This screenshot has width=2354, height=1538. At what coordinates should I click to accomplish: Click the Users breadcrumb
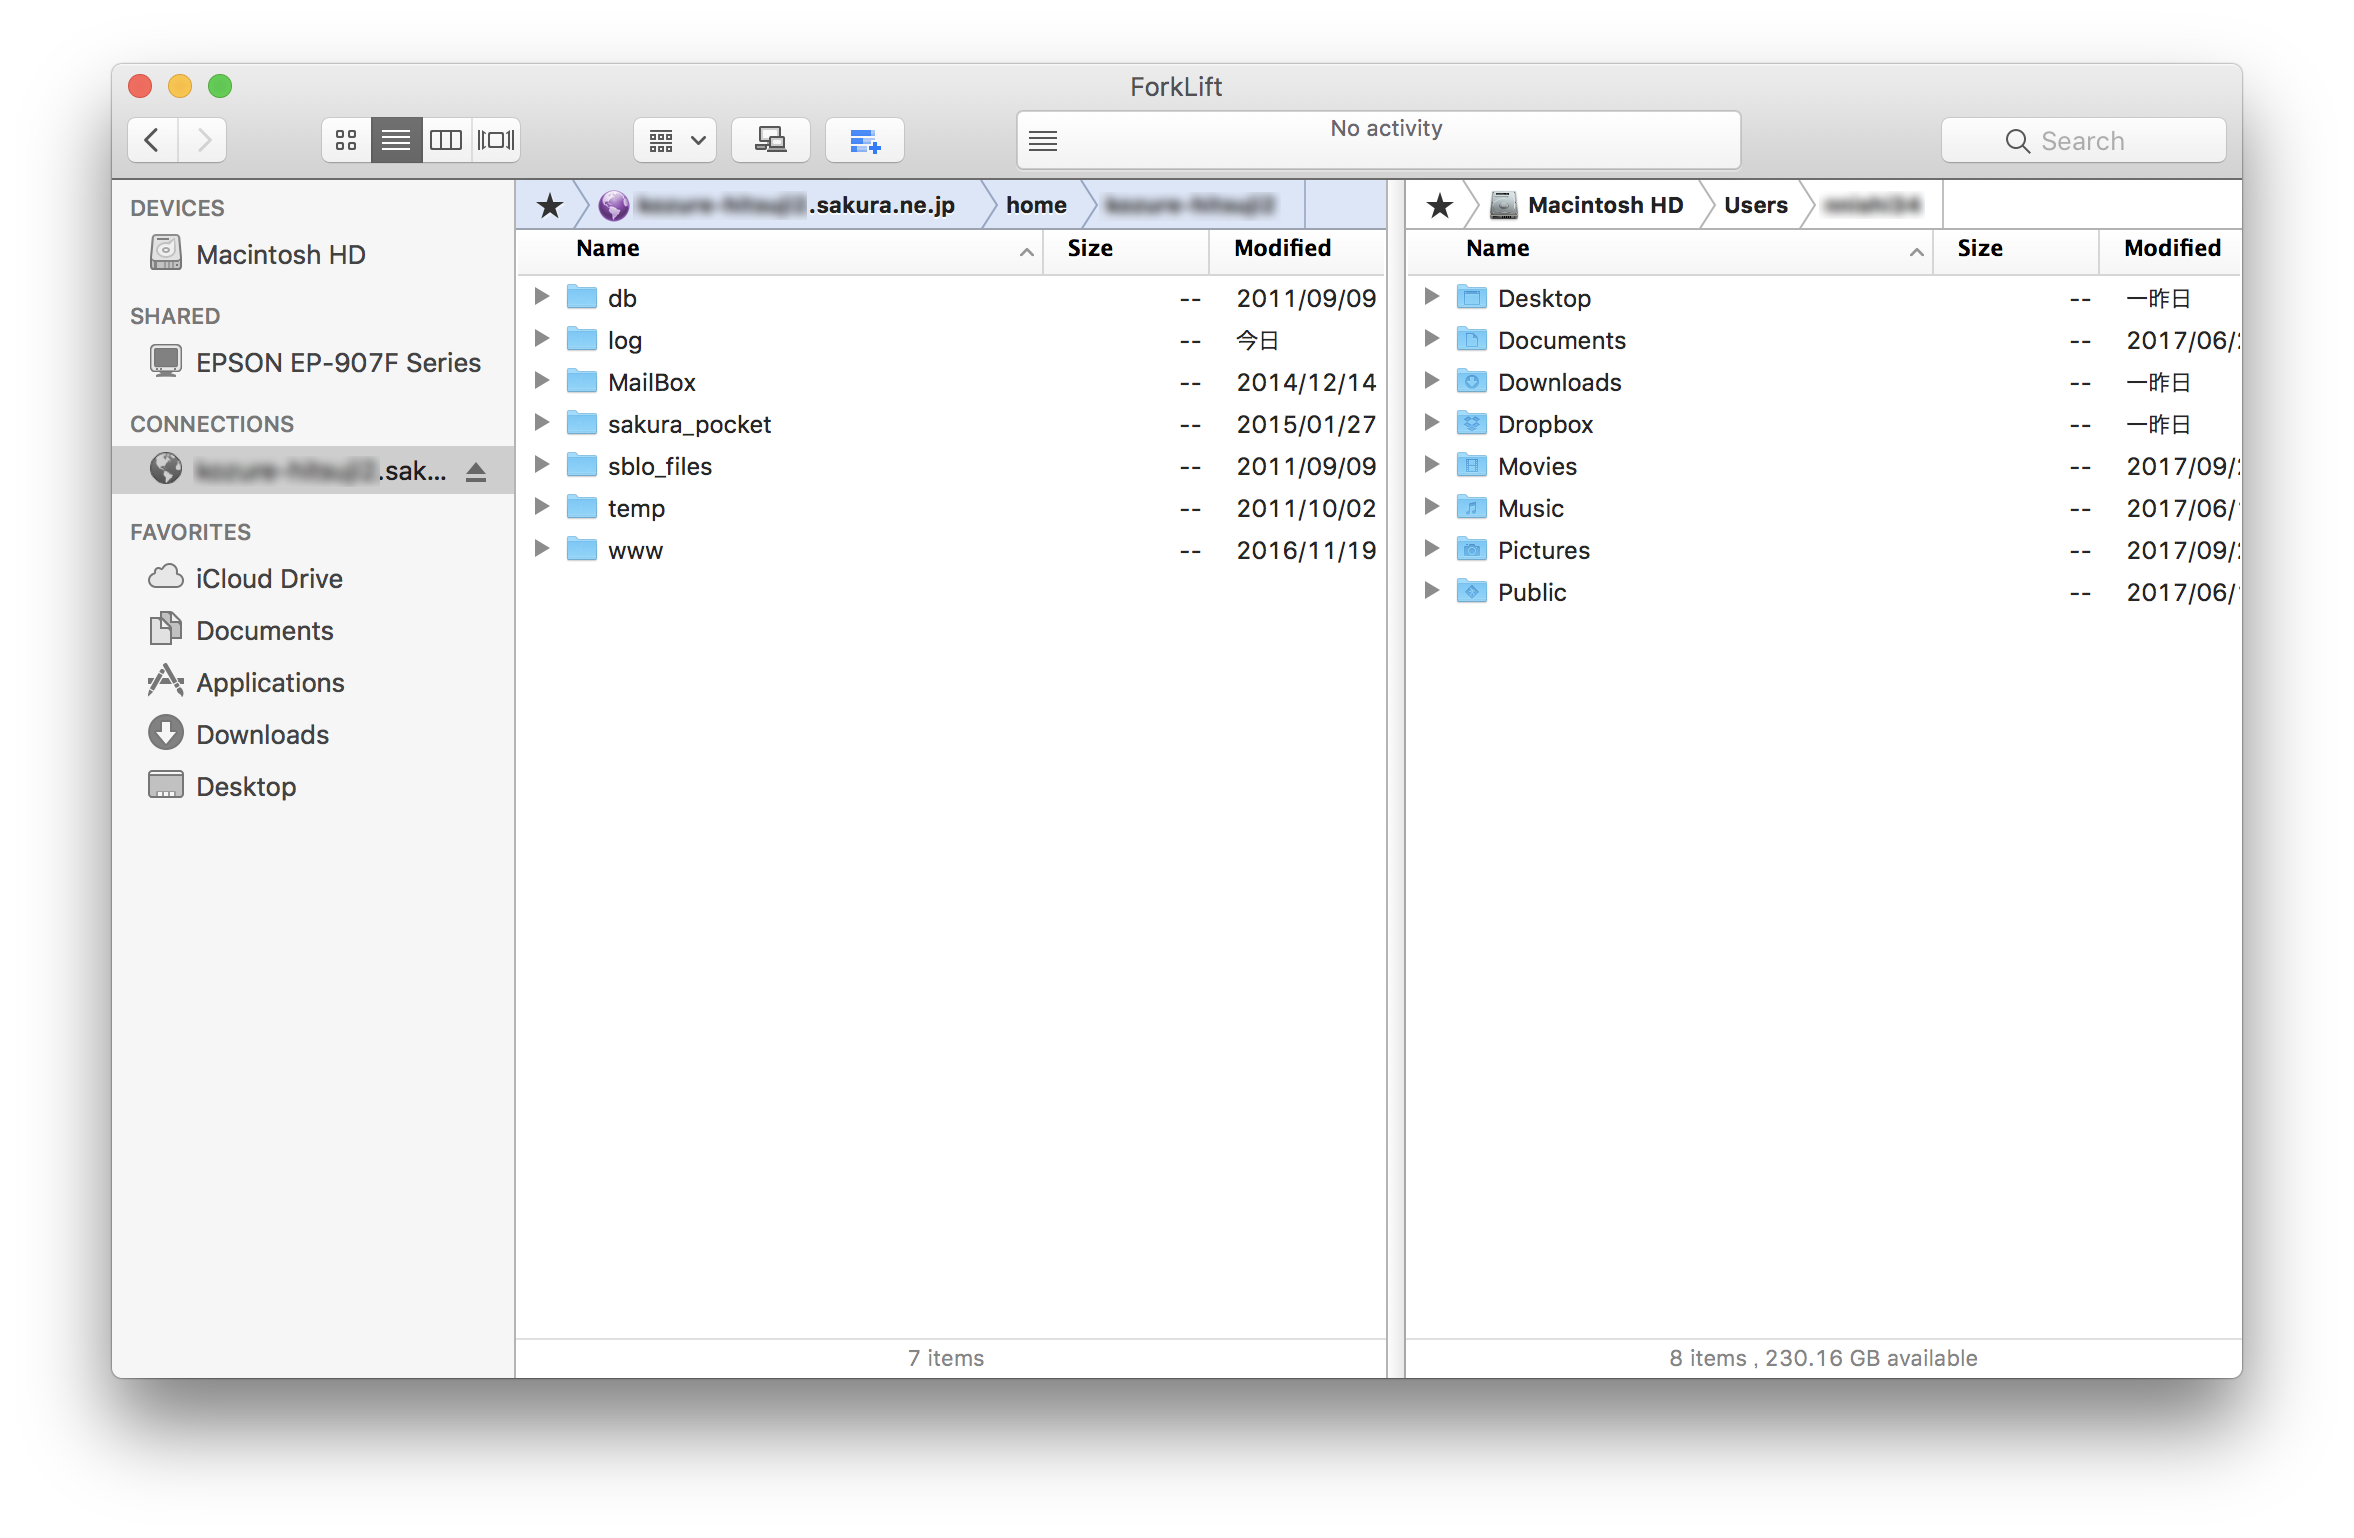click(x=1755, y=205)
